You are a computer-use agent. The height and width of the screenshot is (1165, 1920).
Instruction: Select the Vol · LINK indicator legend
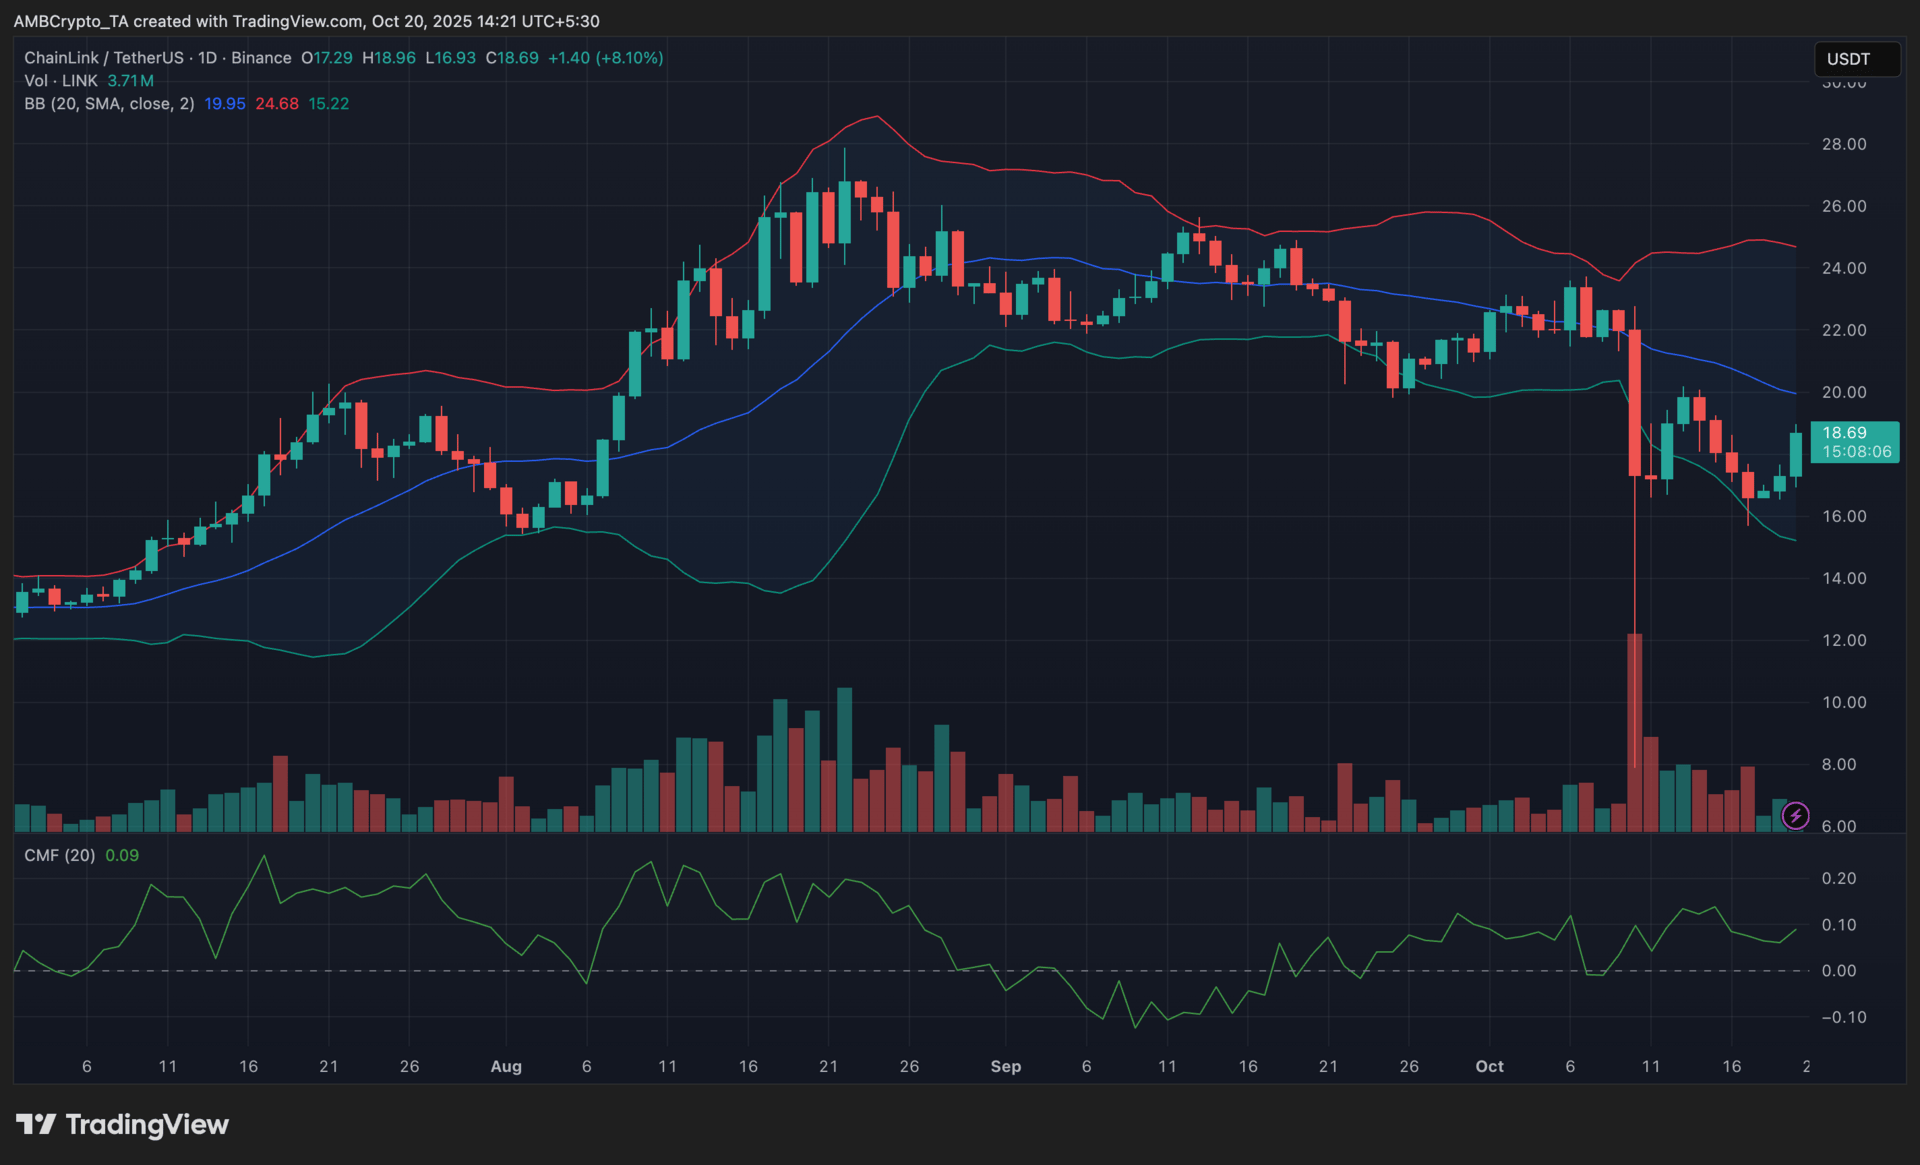click(61, 81)
